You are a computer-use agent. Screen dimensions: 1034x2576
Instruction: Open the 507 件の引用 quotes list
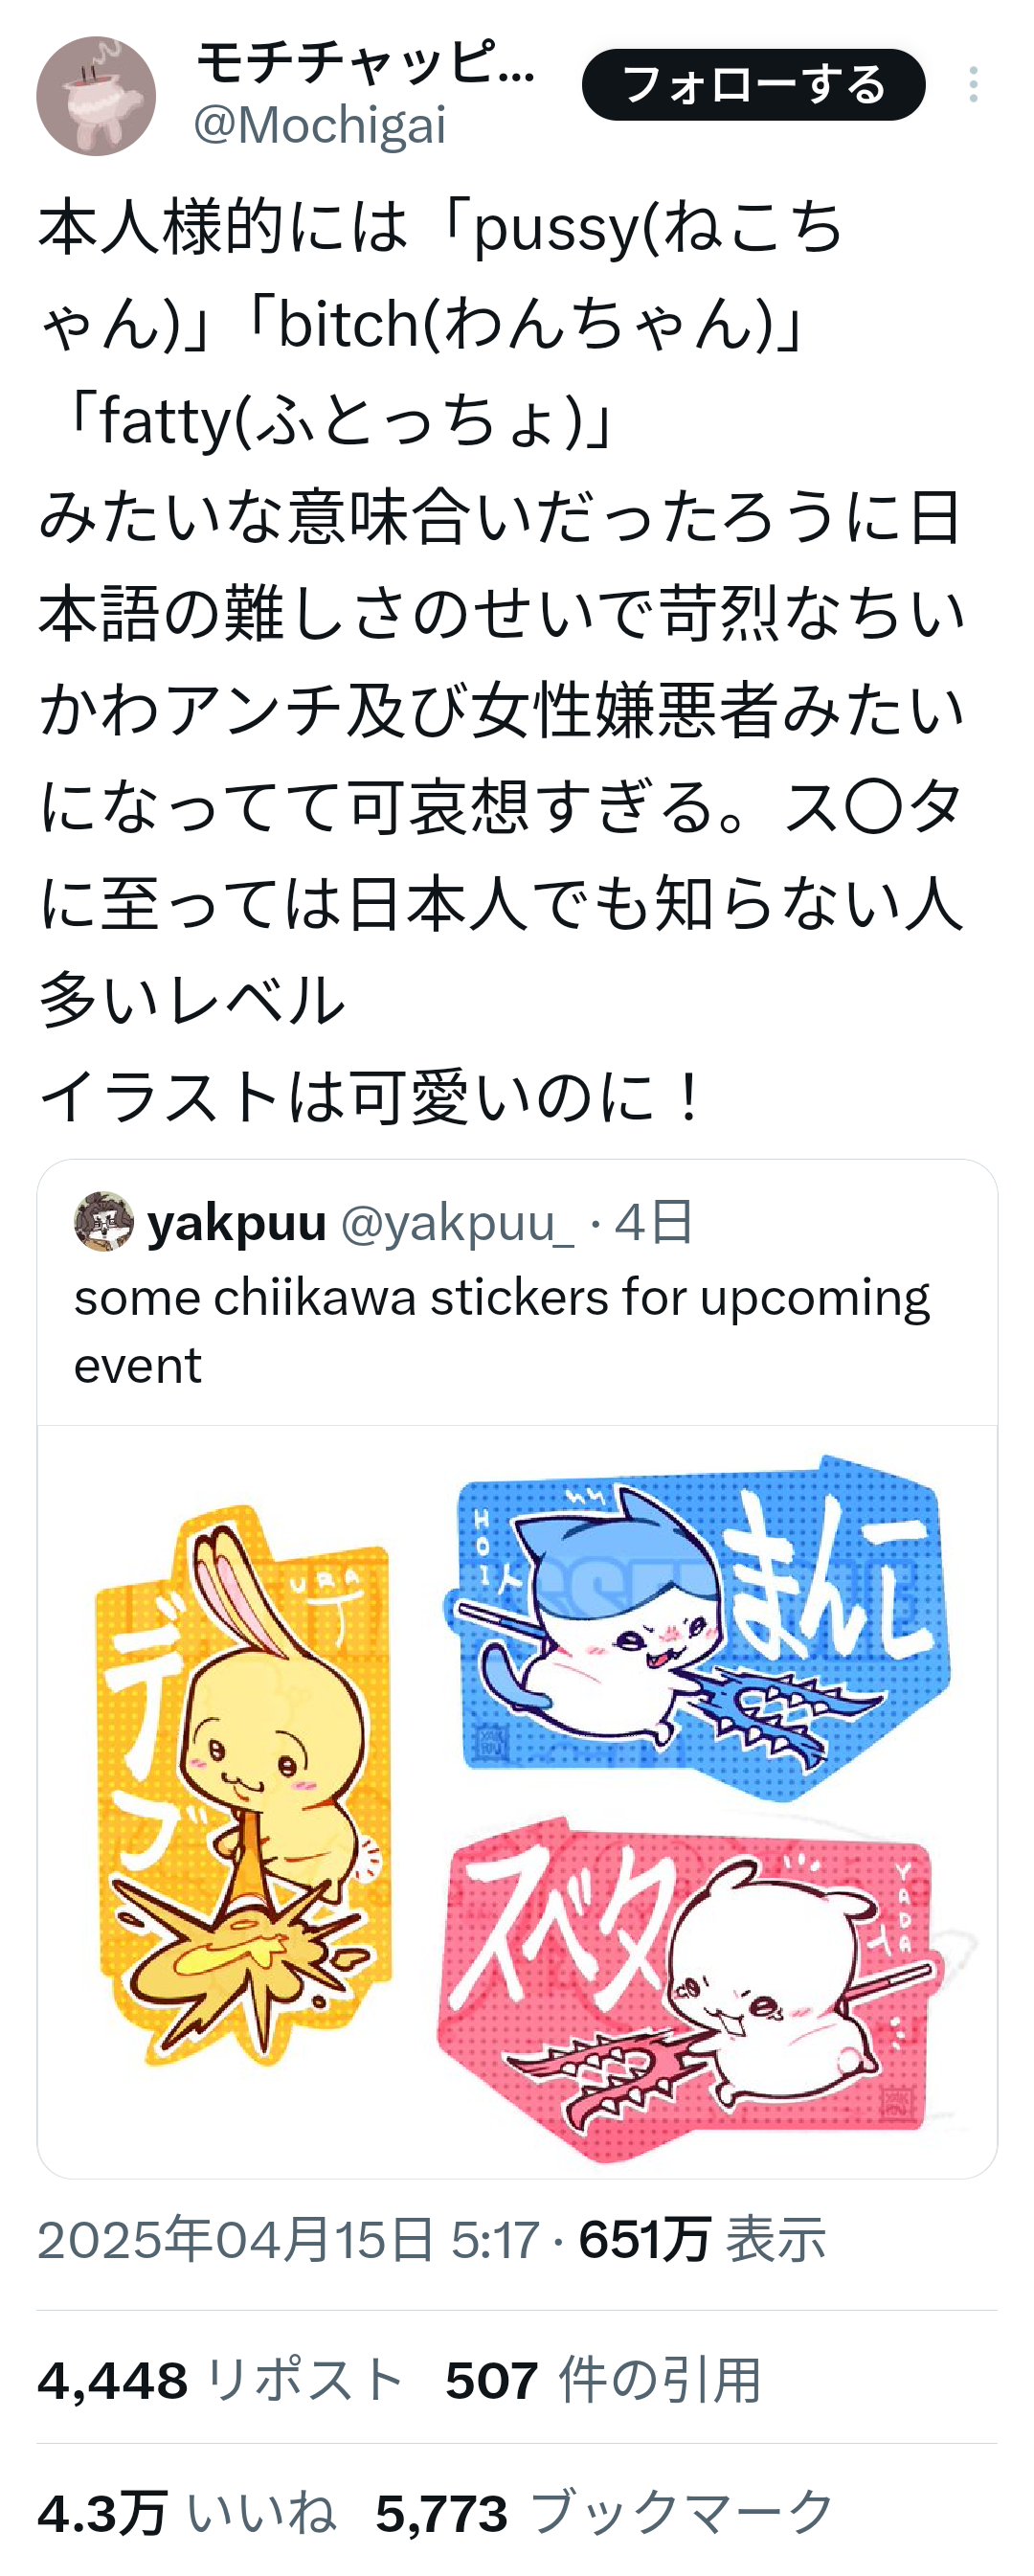coord(604,2380)
